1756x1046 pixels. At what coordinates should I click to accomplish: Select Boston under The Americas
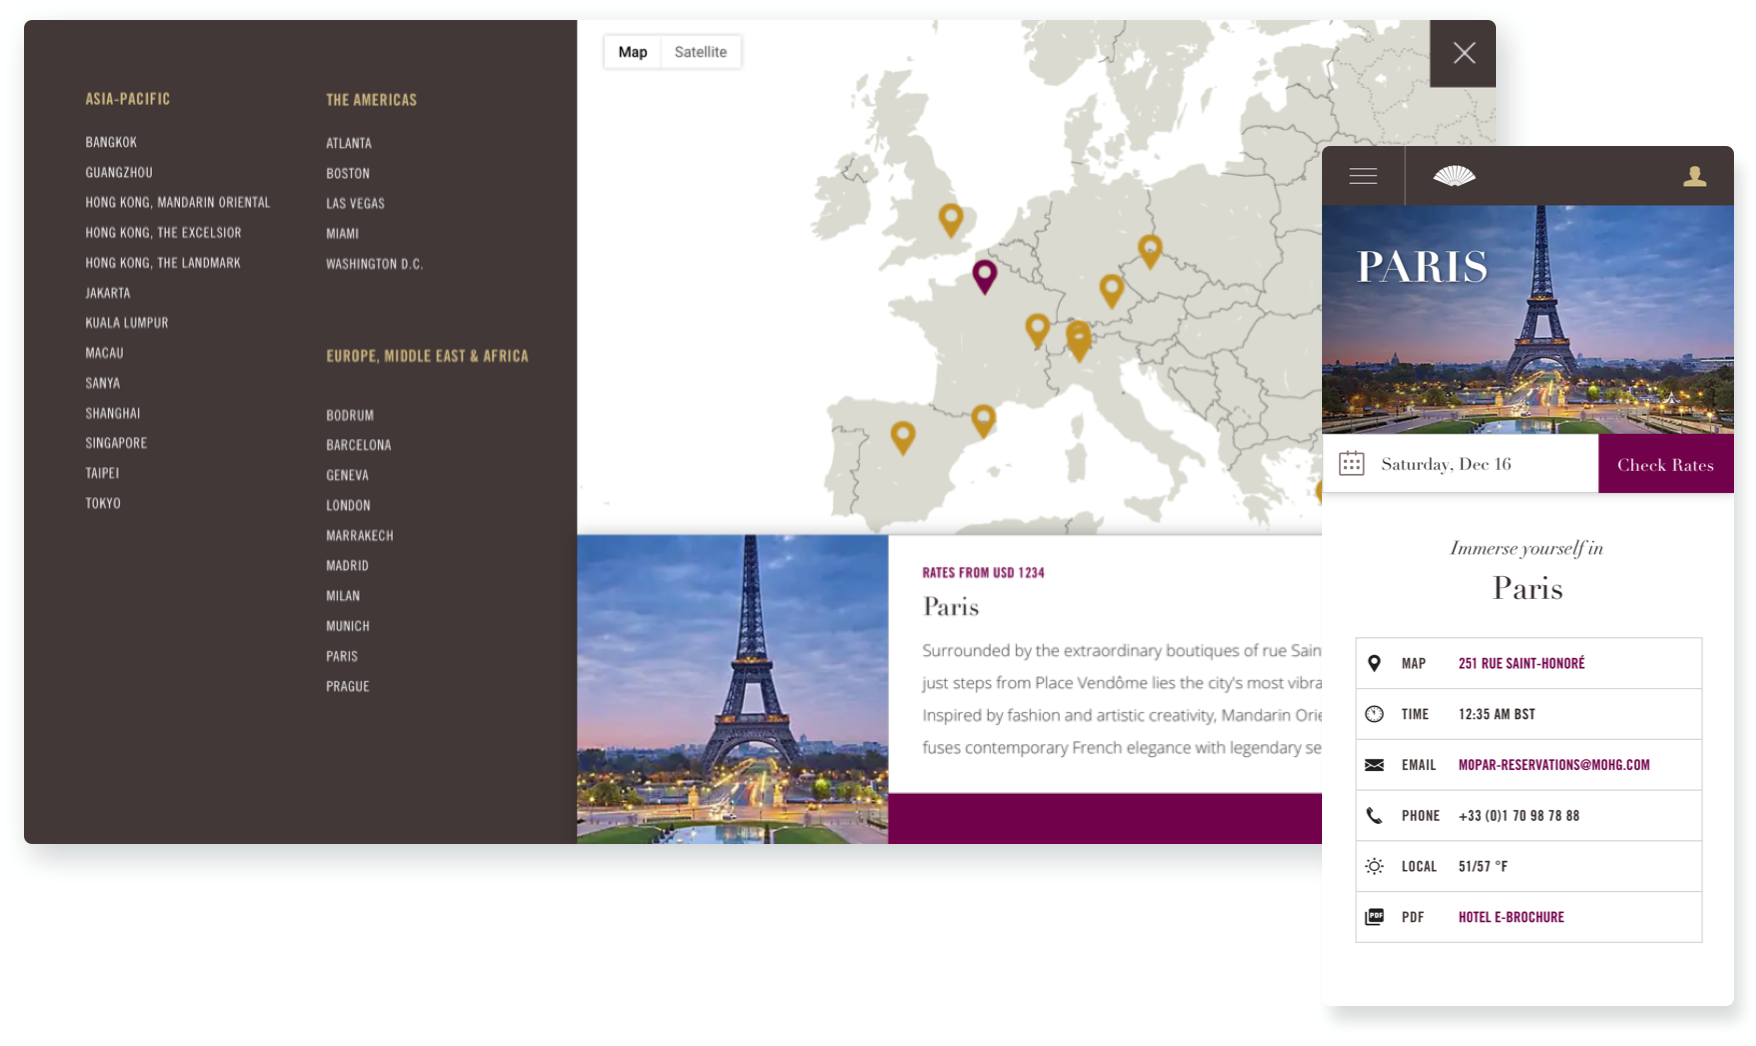pyautogui.click(x=348, y=173)
